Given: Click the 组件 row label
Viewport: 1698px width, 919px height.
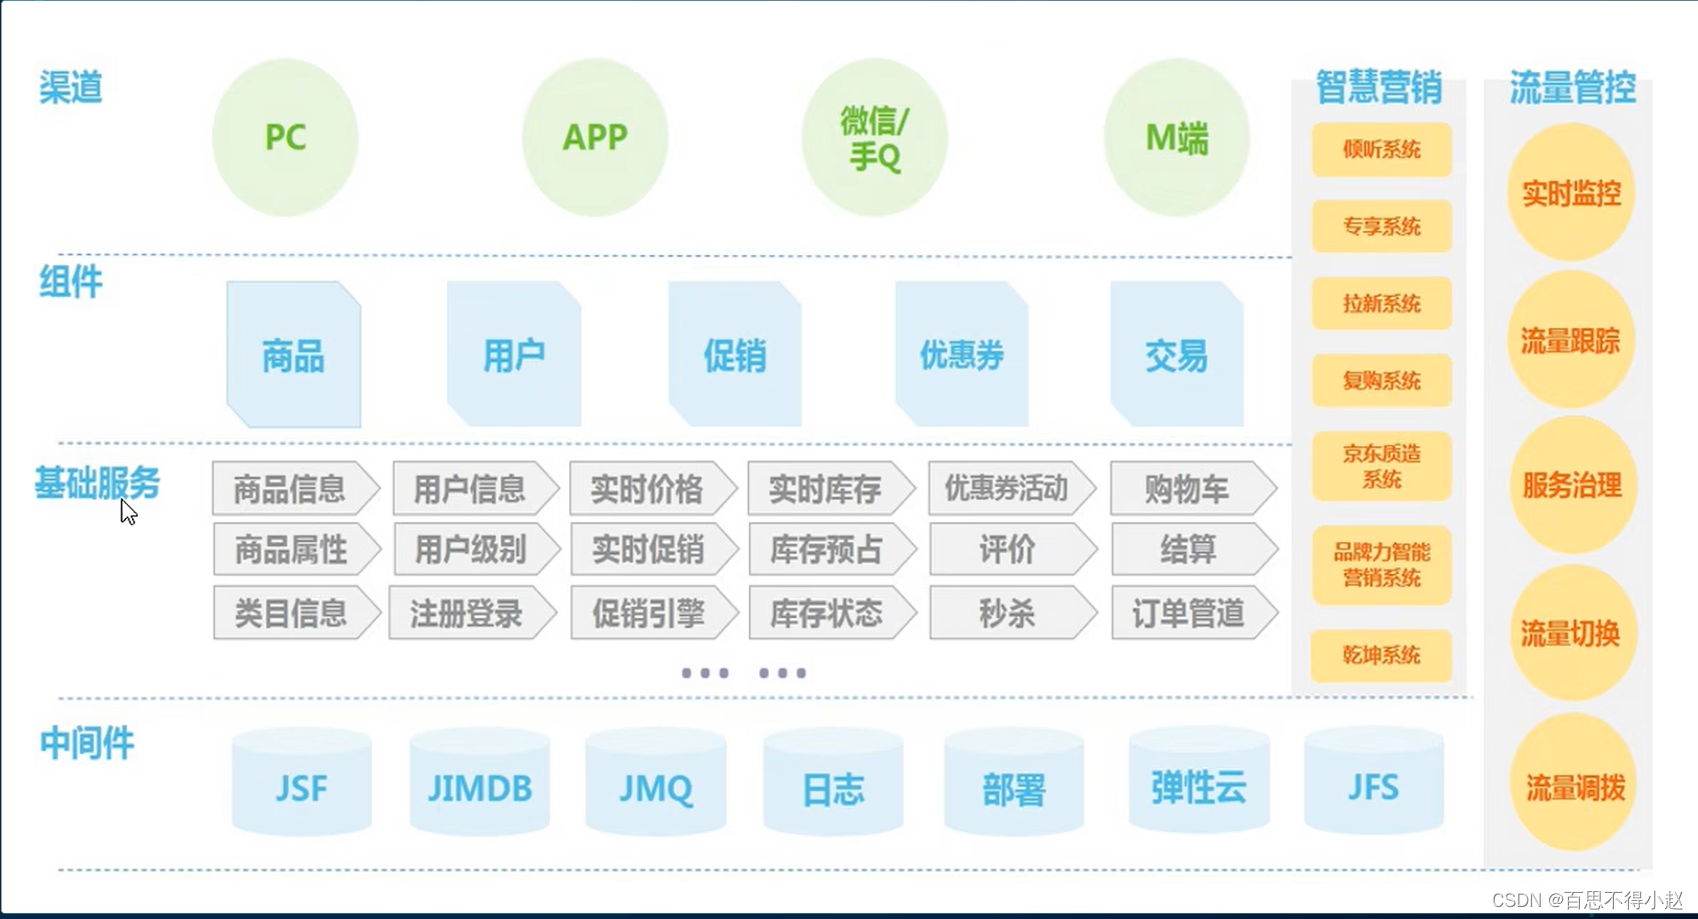Looking at the screenshot, I should [71, 282].
